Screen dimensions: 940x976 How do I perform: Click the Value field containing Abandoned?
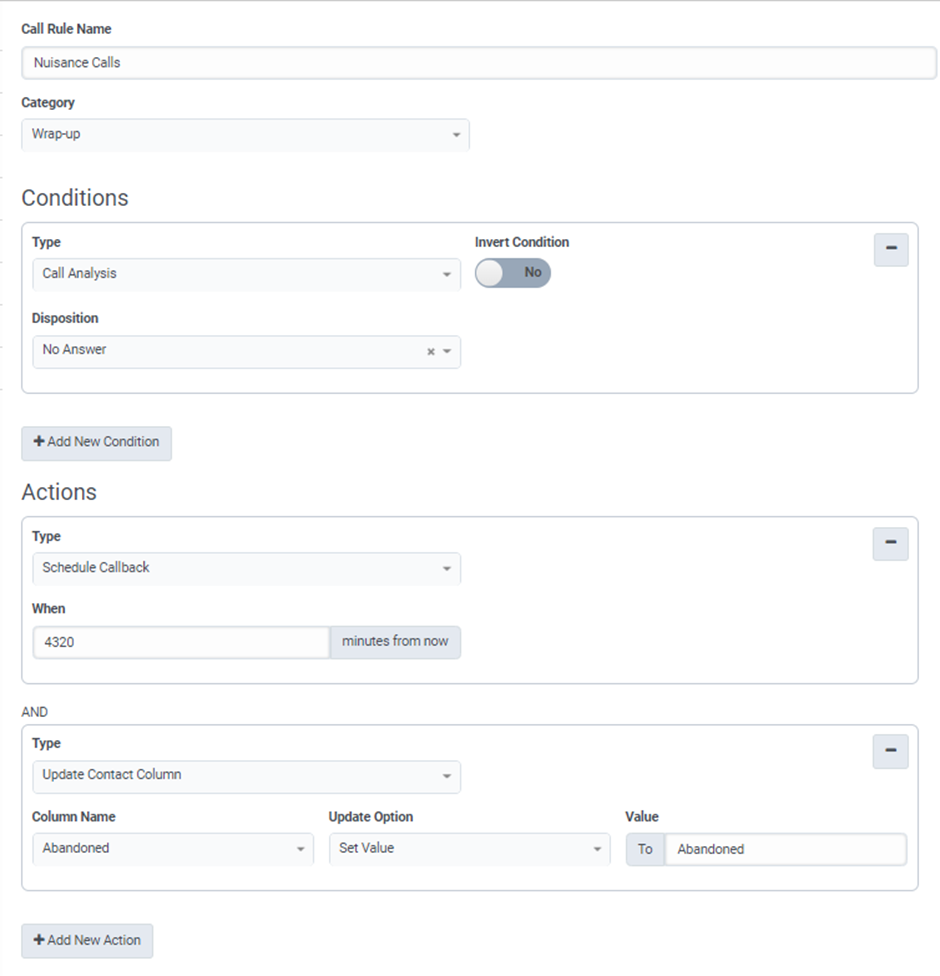tap(785, 850)
